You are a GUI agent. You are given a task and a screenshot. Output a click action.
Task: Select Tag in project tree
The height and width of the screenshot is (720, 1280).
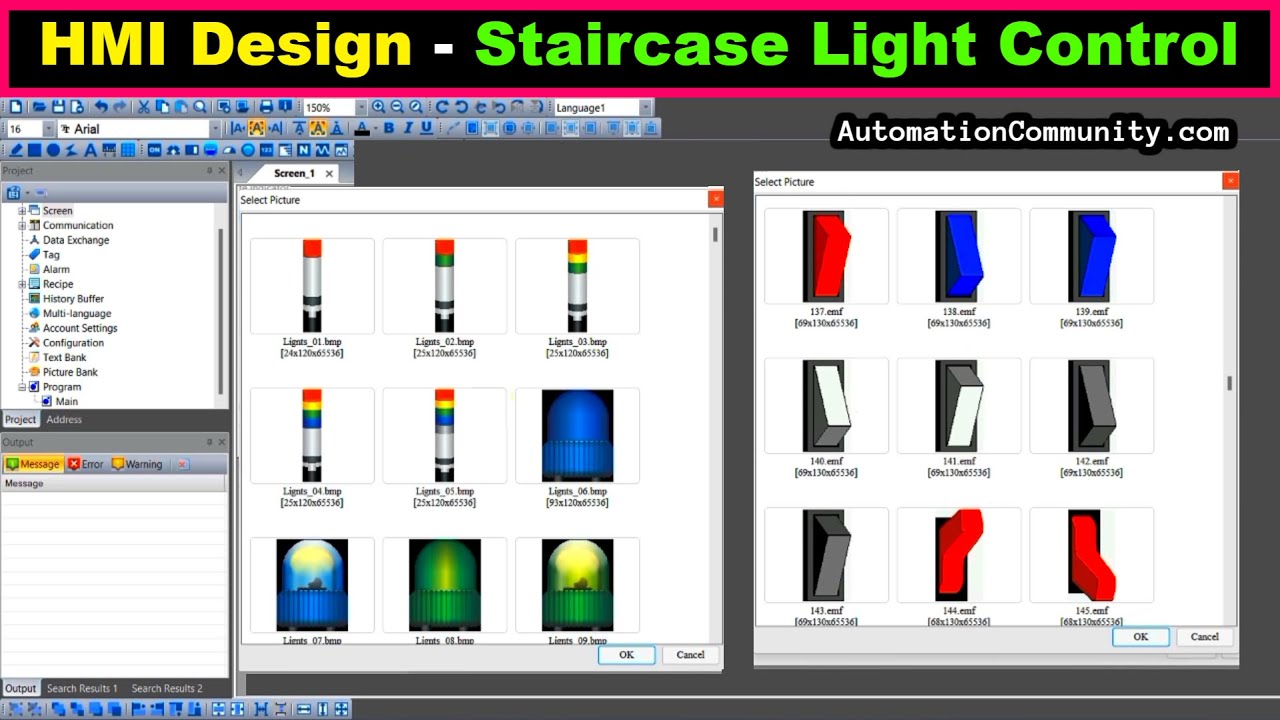[x=51, y=255]
